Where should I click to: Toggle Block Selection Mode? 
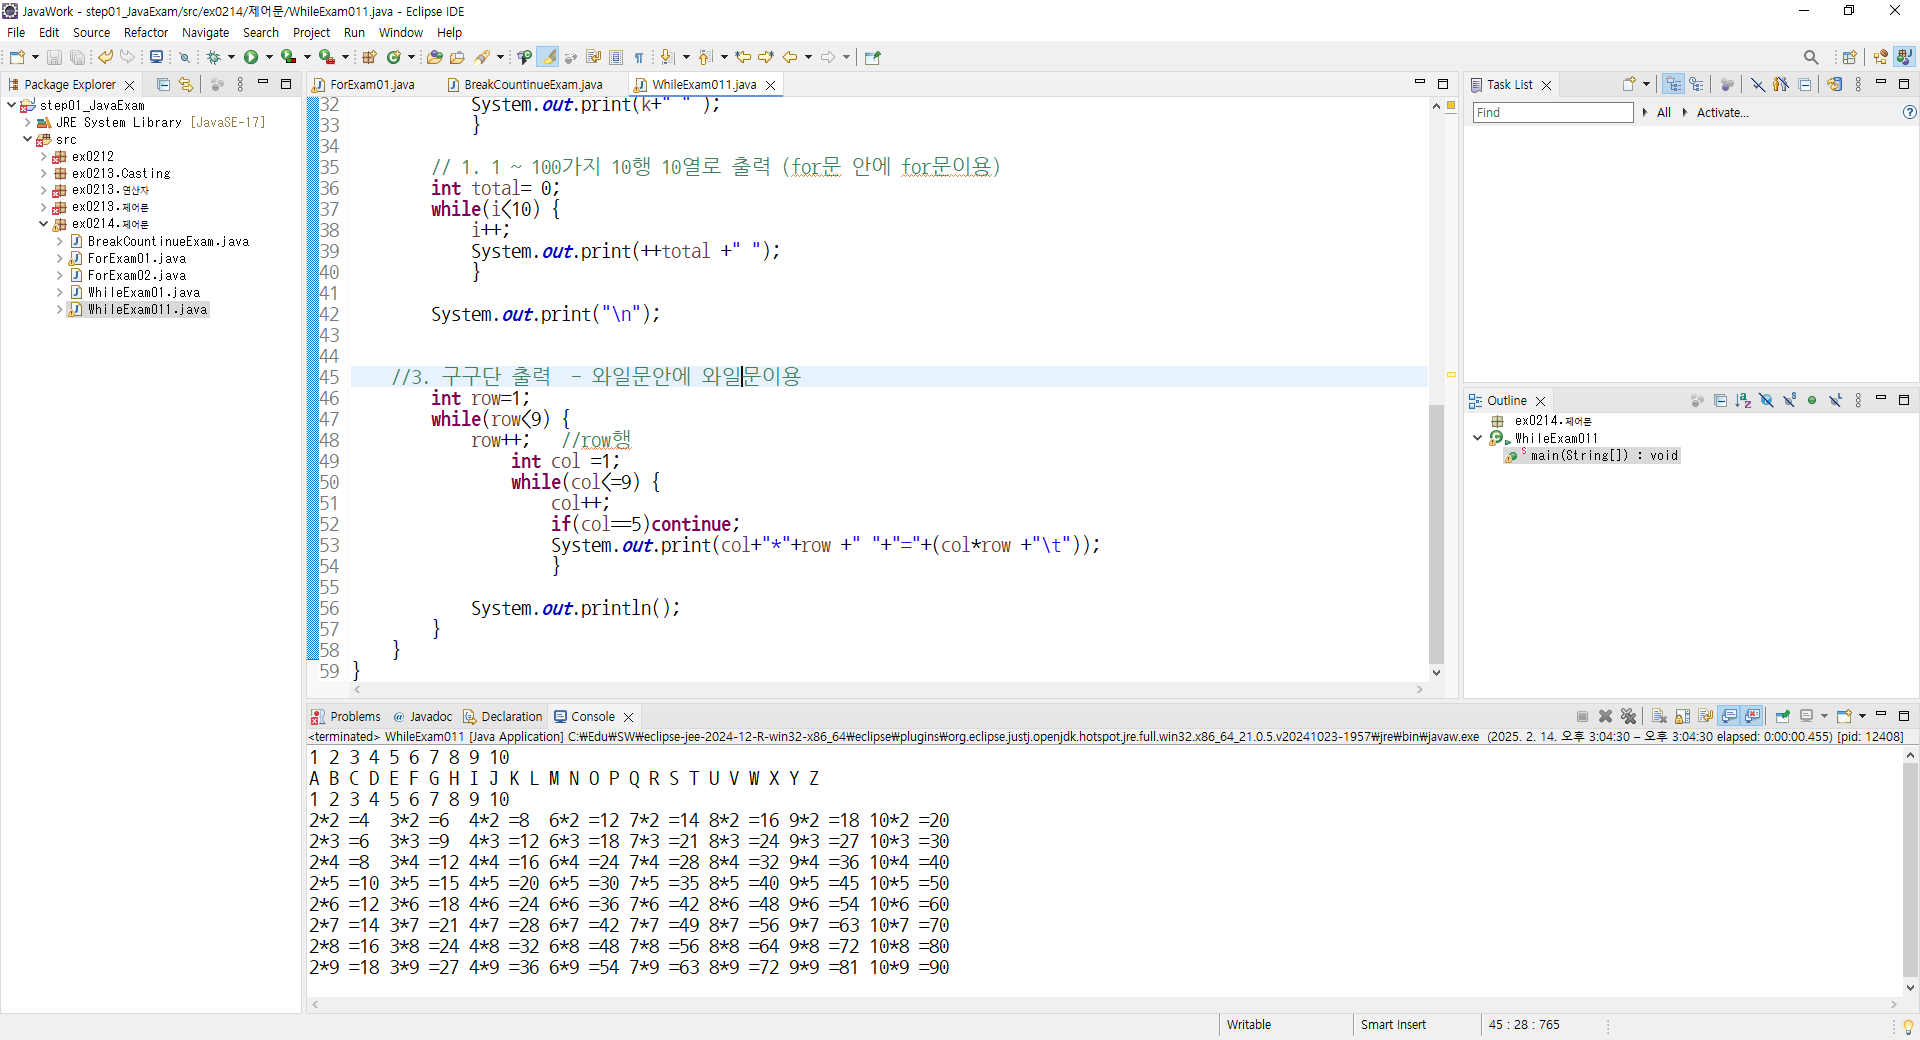616,57
